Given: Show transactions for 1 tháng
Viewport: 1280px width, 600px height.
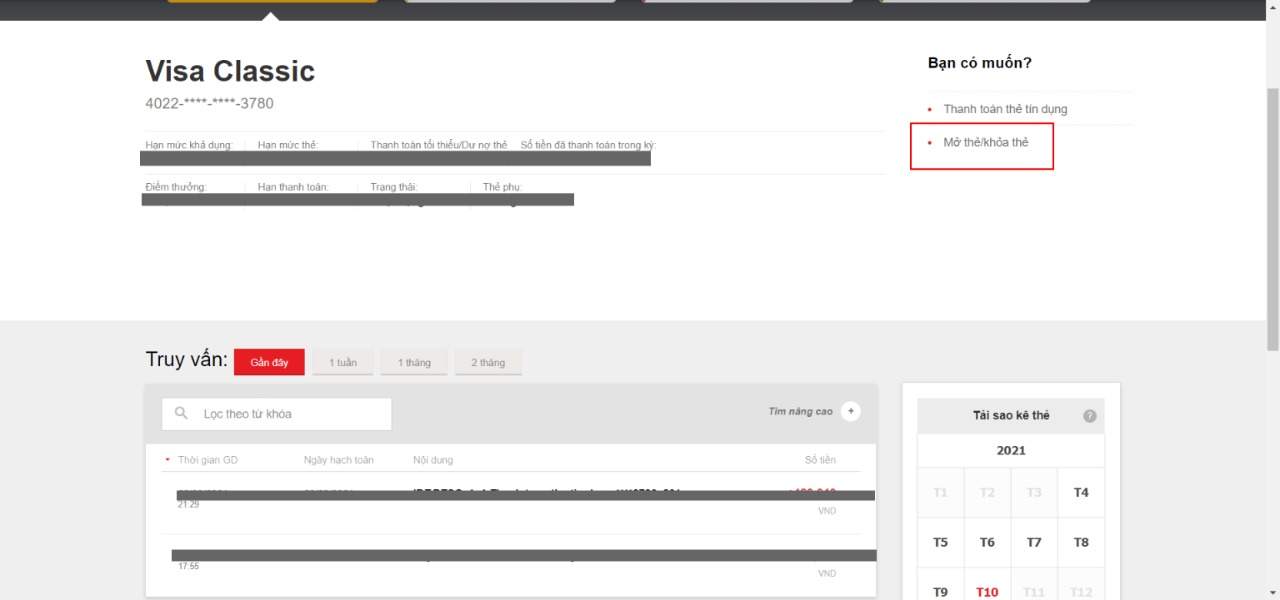Looking at the screenshot, I should click(x=414, y=362).
